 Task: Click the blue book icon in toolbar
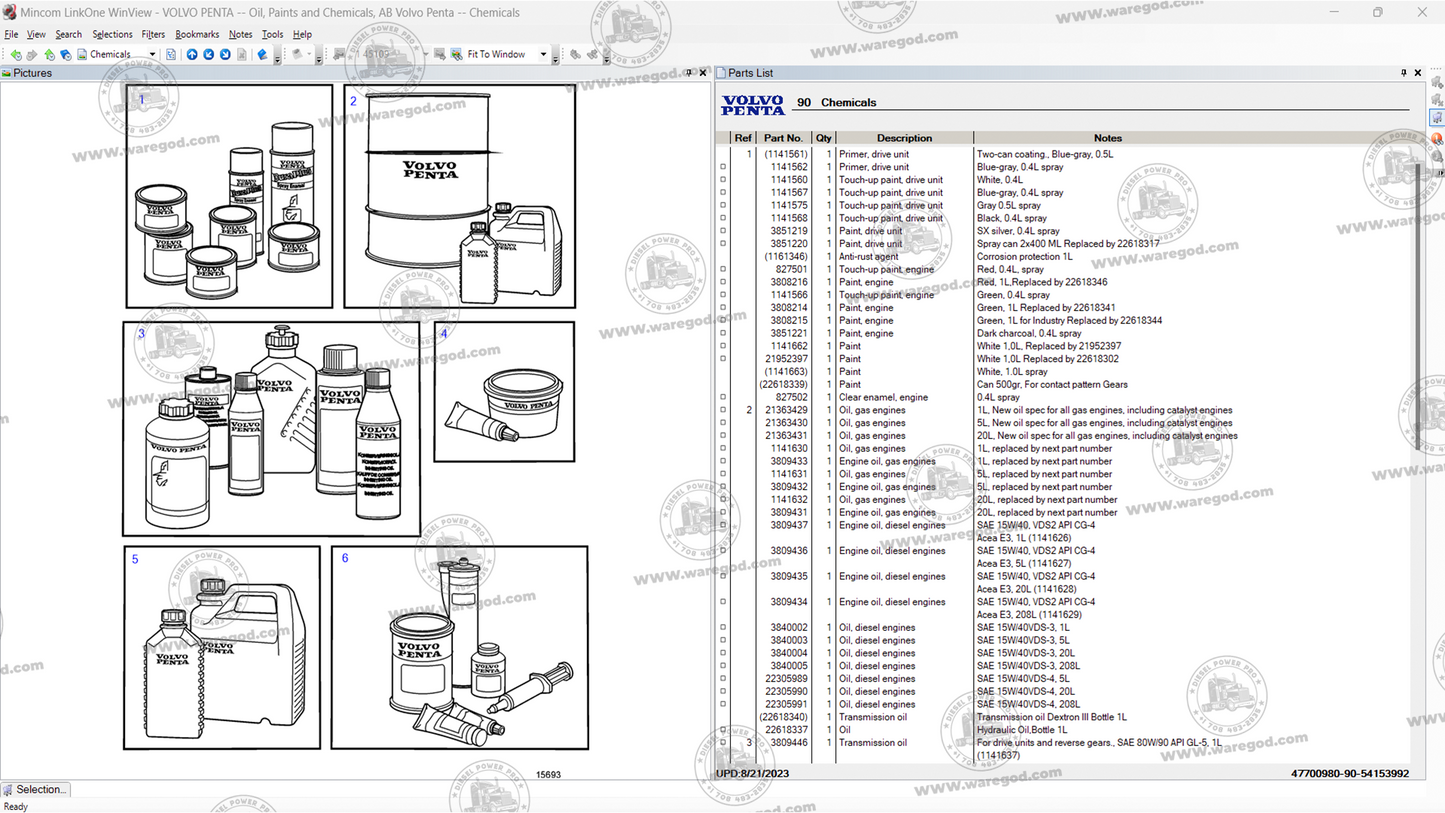pyautogui.click(x=262, y=54)
